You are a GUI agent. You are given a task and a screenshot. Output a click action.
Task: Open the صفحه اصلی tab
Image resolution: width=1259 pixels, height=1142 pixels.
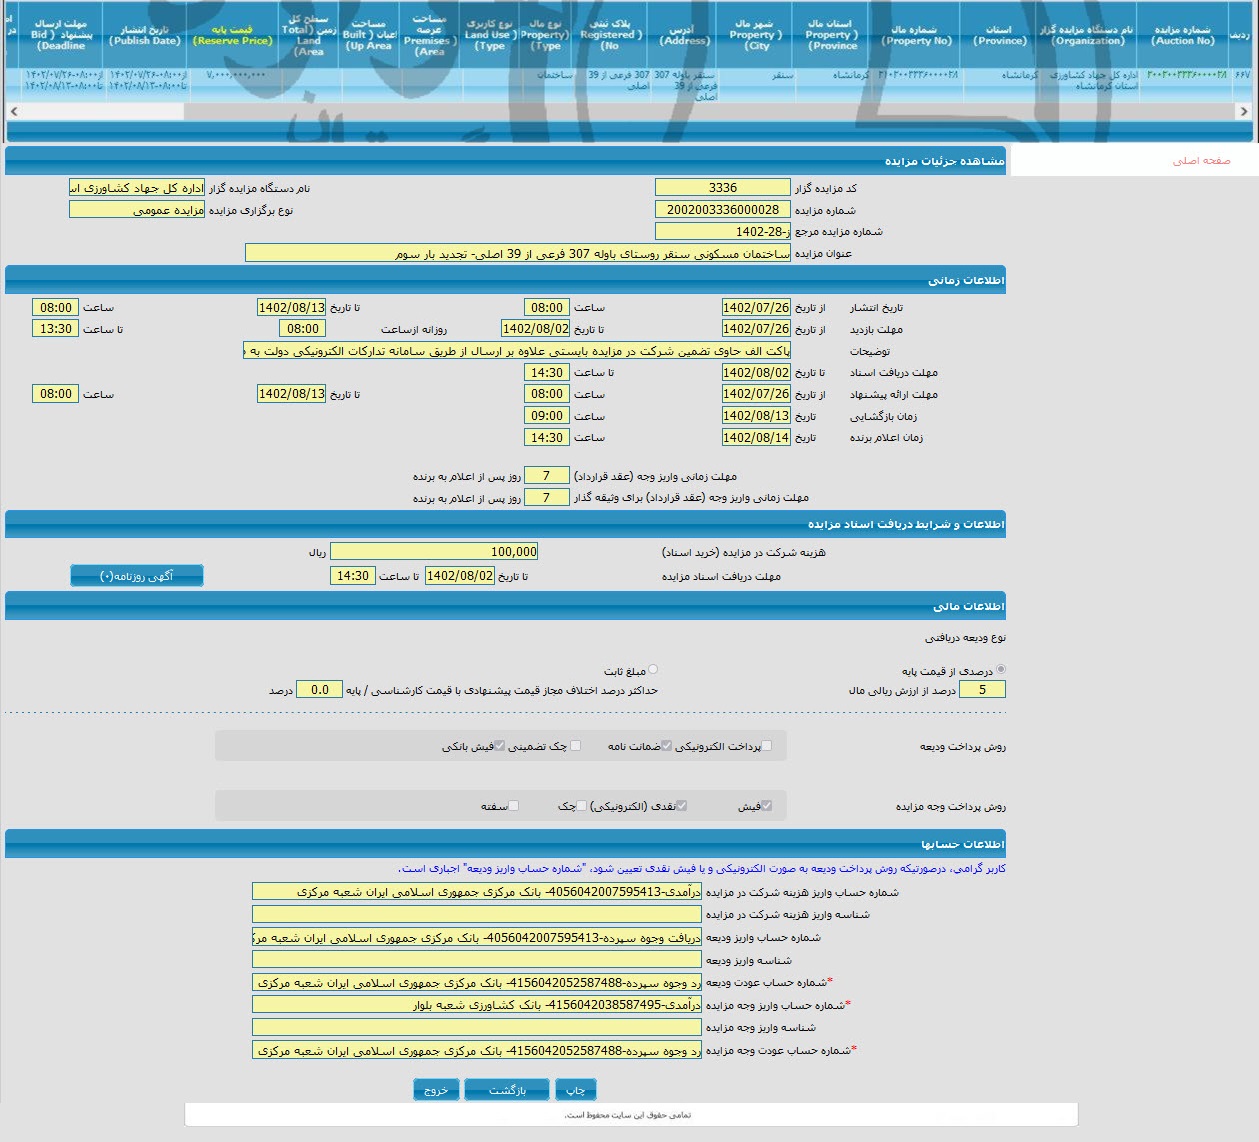pyautogui.click(x=1201, y=161)
